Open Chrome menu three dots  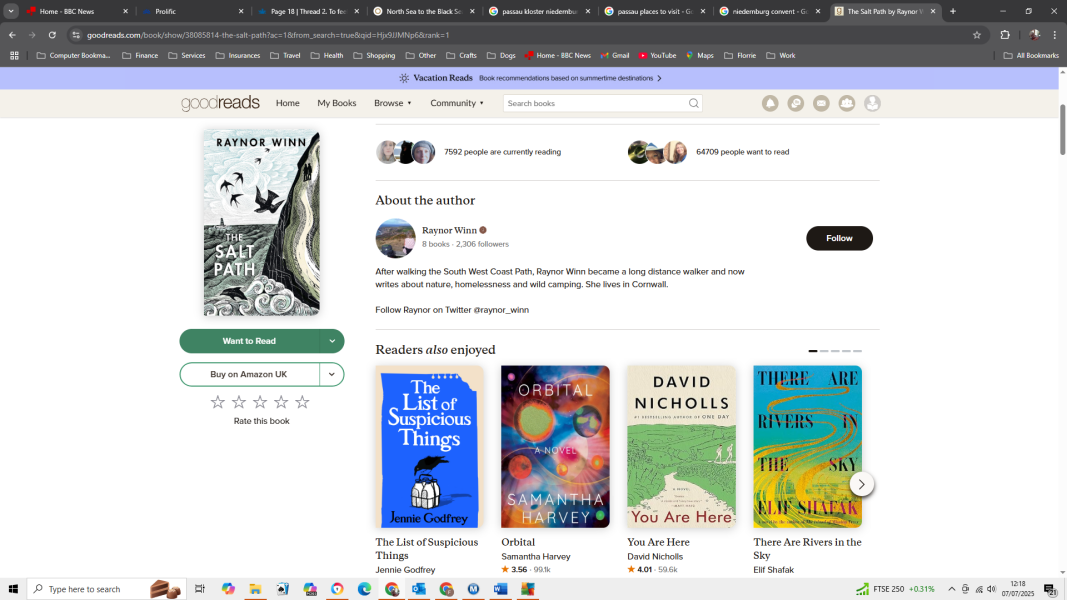1055,35
